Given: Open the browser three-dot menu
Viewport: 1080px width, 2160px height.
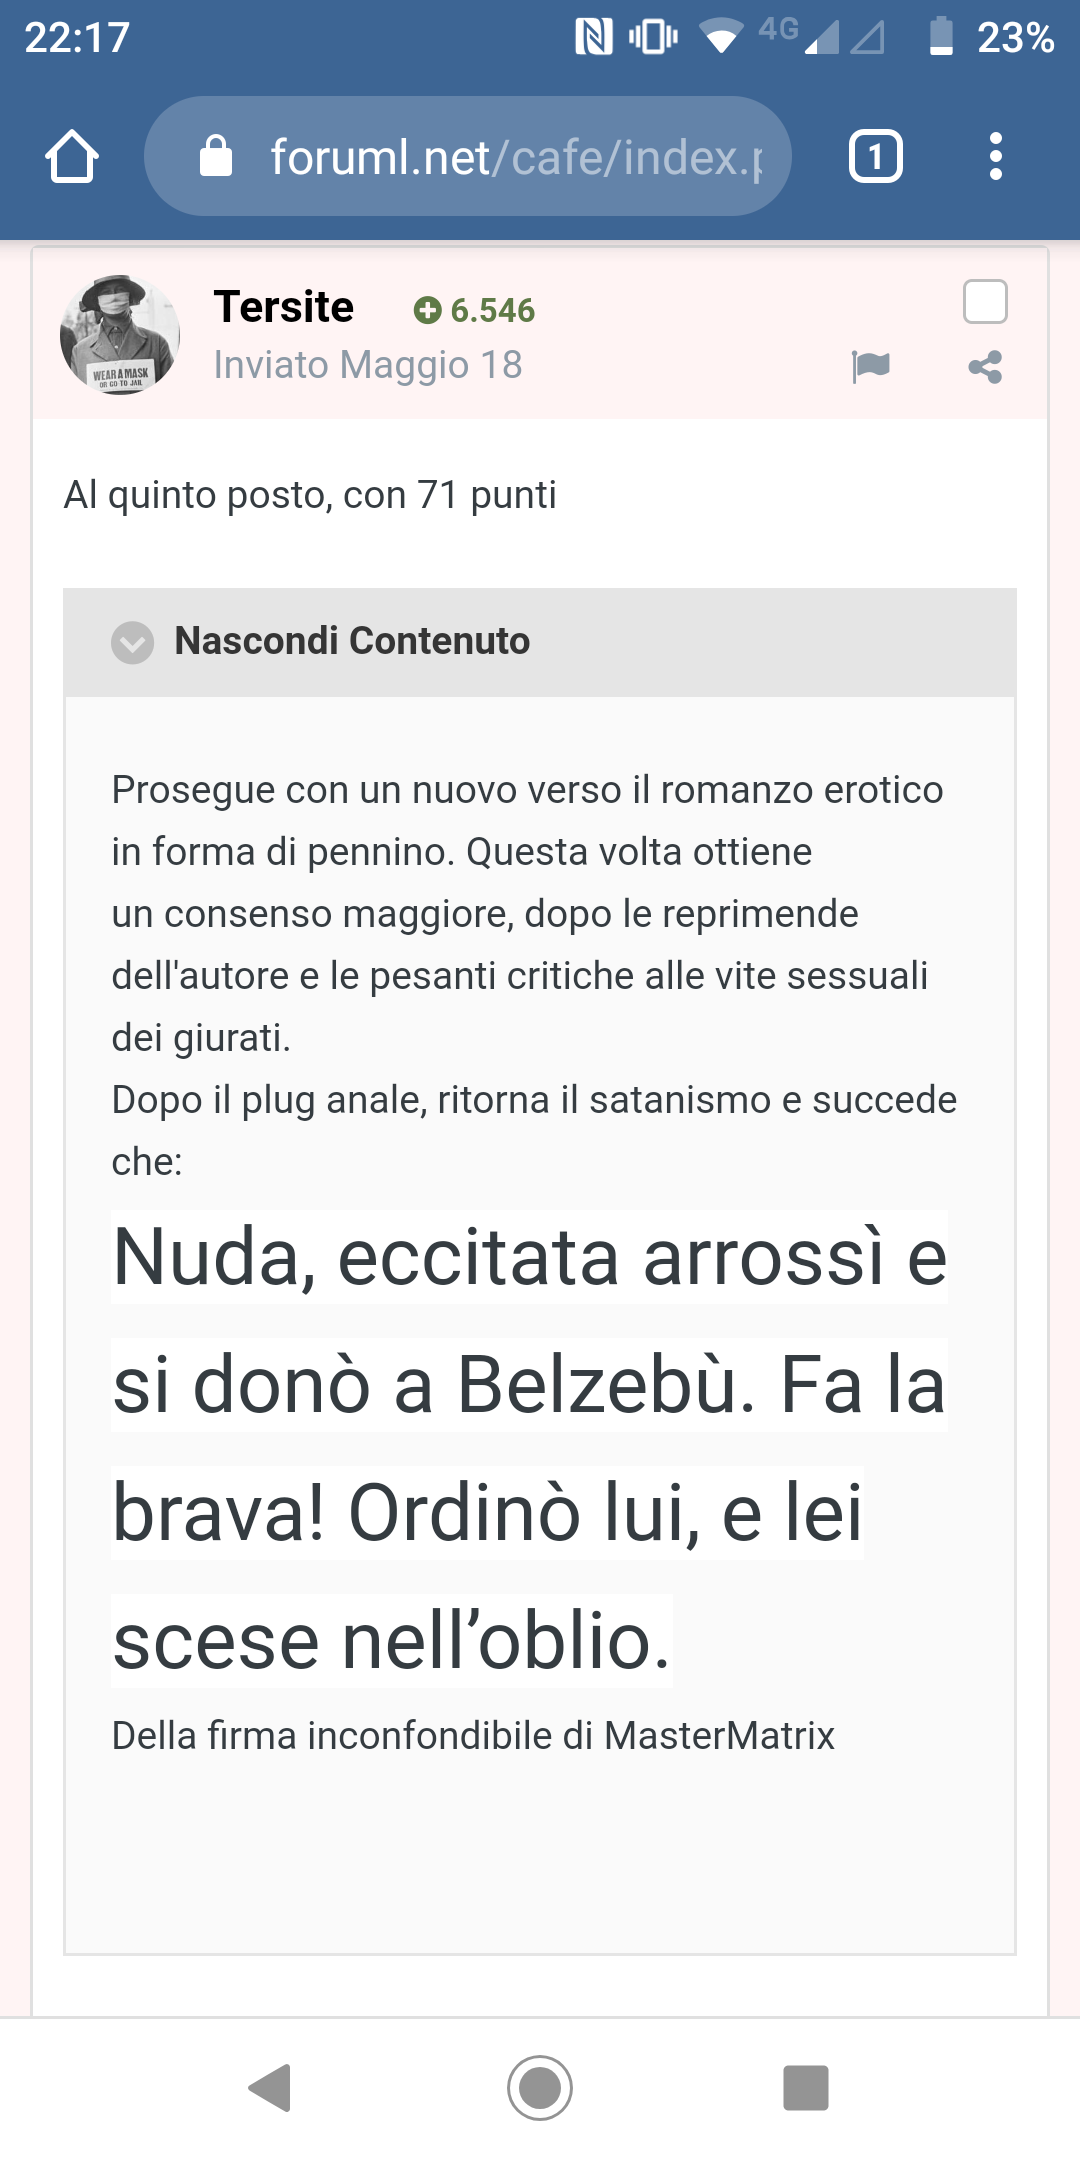Looking at the screenshot, I should coord(995,156).
